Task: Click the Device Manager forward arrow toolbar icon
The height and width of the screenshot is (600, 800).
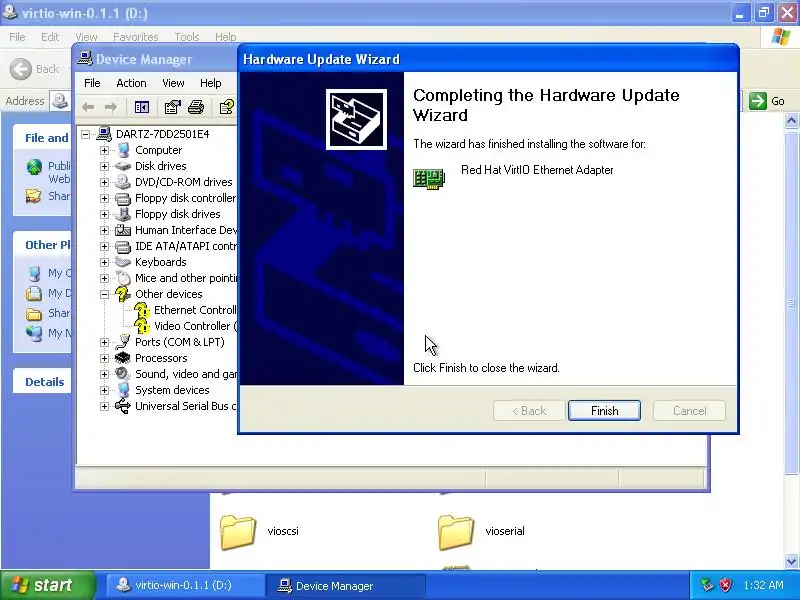Action: click(x=111, y=107)
